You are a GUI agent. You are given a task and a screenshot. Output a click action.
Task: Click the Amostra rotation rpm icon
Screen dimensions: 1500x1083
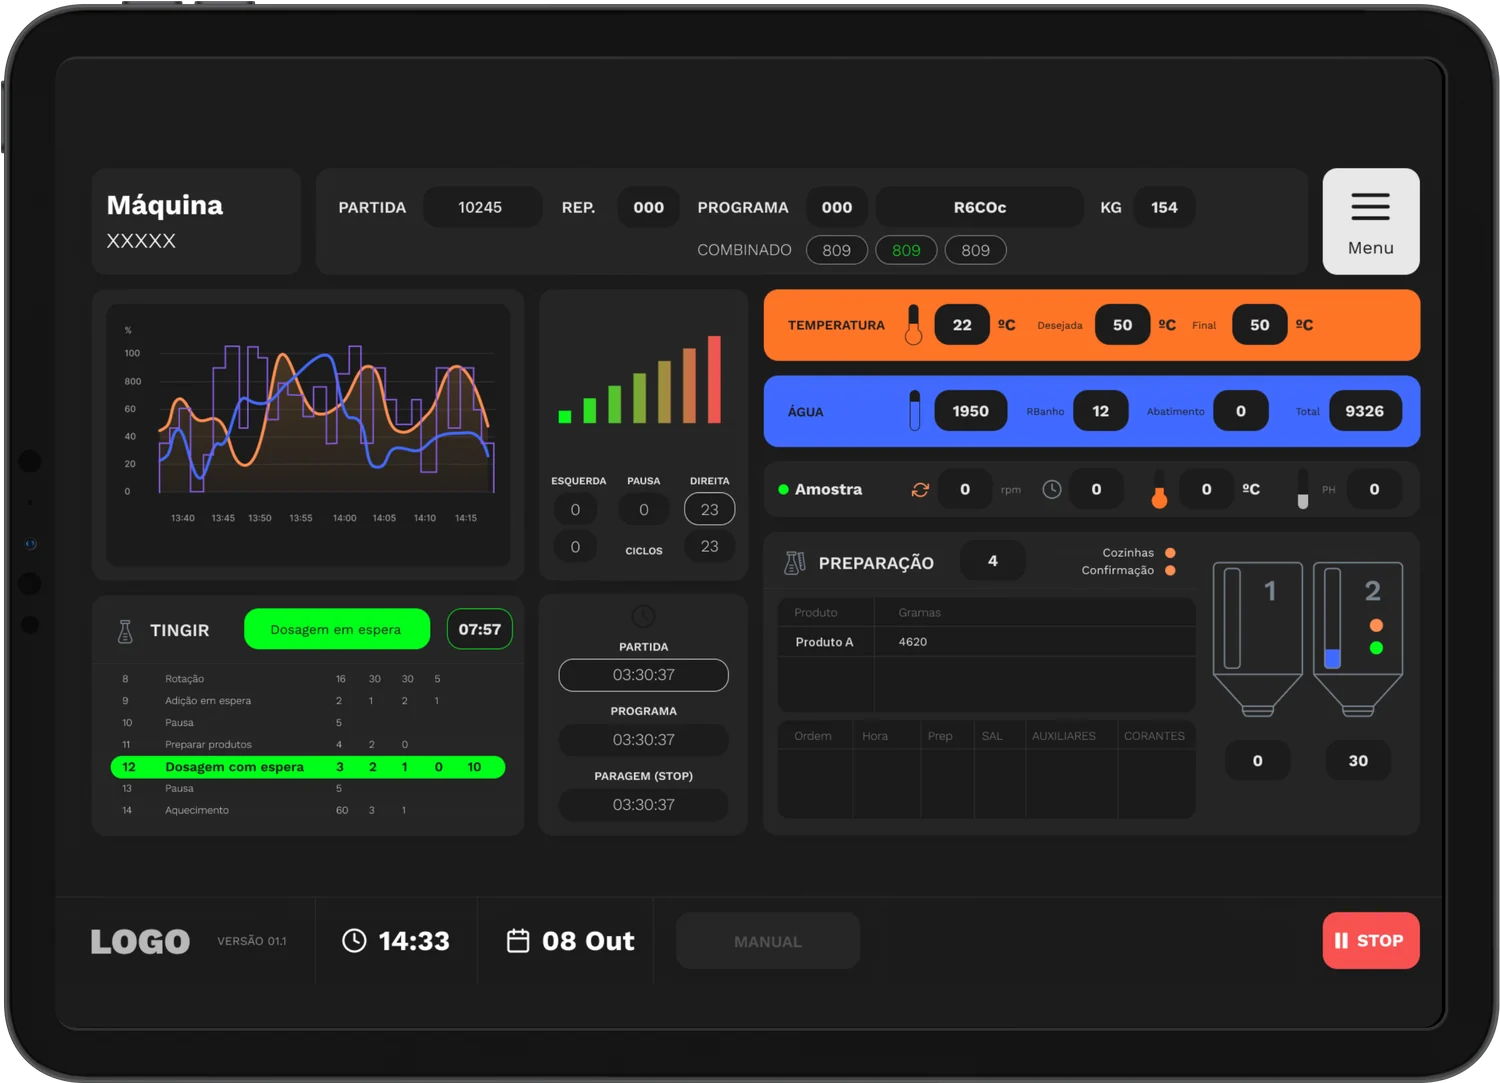coord(920,489)
